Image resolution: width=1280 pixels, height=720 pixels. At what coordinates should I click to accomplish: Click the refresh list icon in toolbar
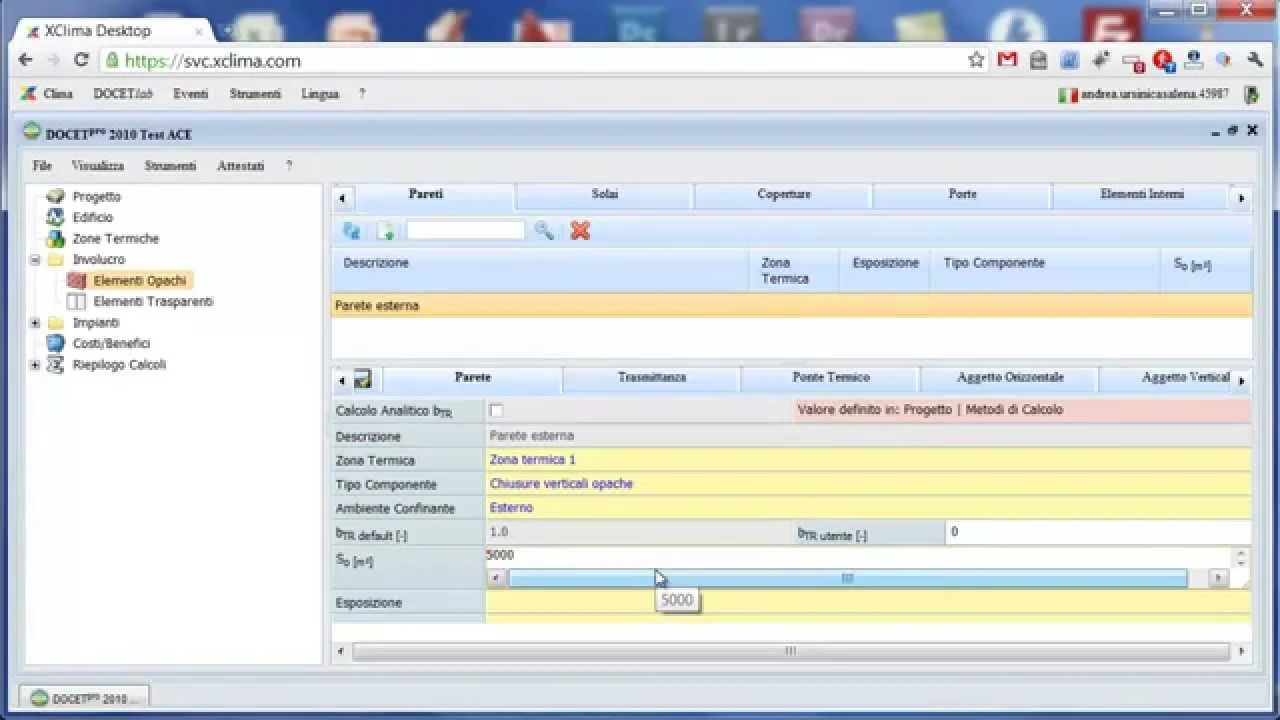[351, 231]
